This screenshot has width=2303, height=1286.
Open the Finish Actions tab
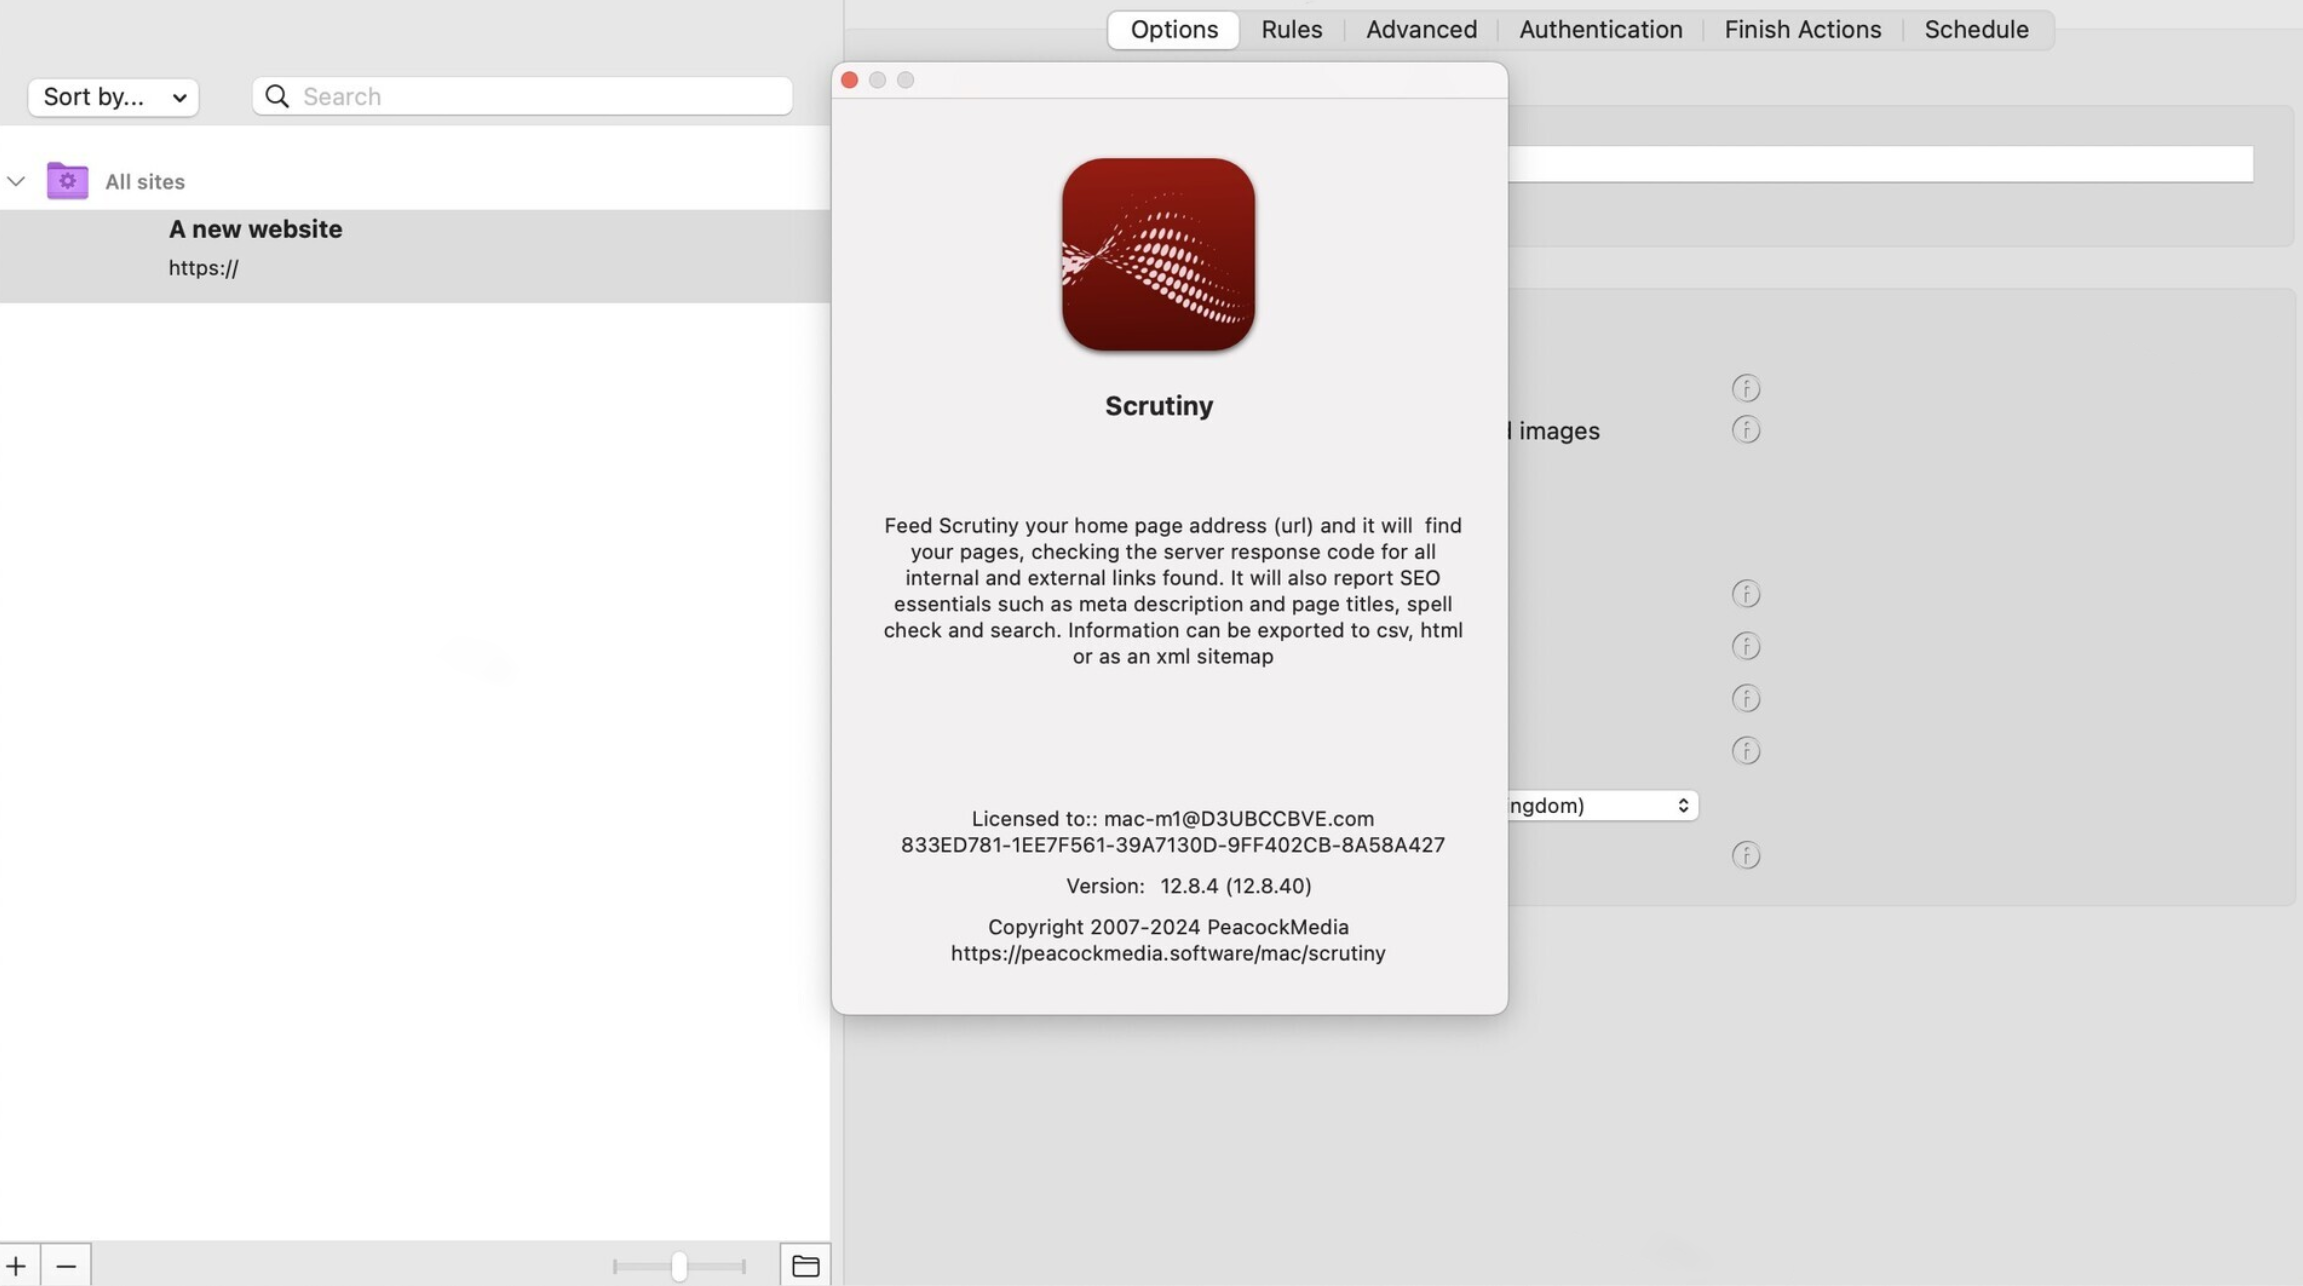(1802, 29)
